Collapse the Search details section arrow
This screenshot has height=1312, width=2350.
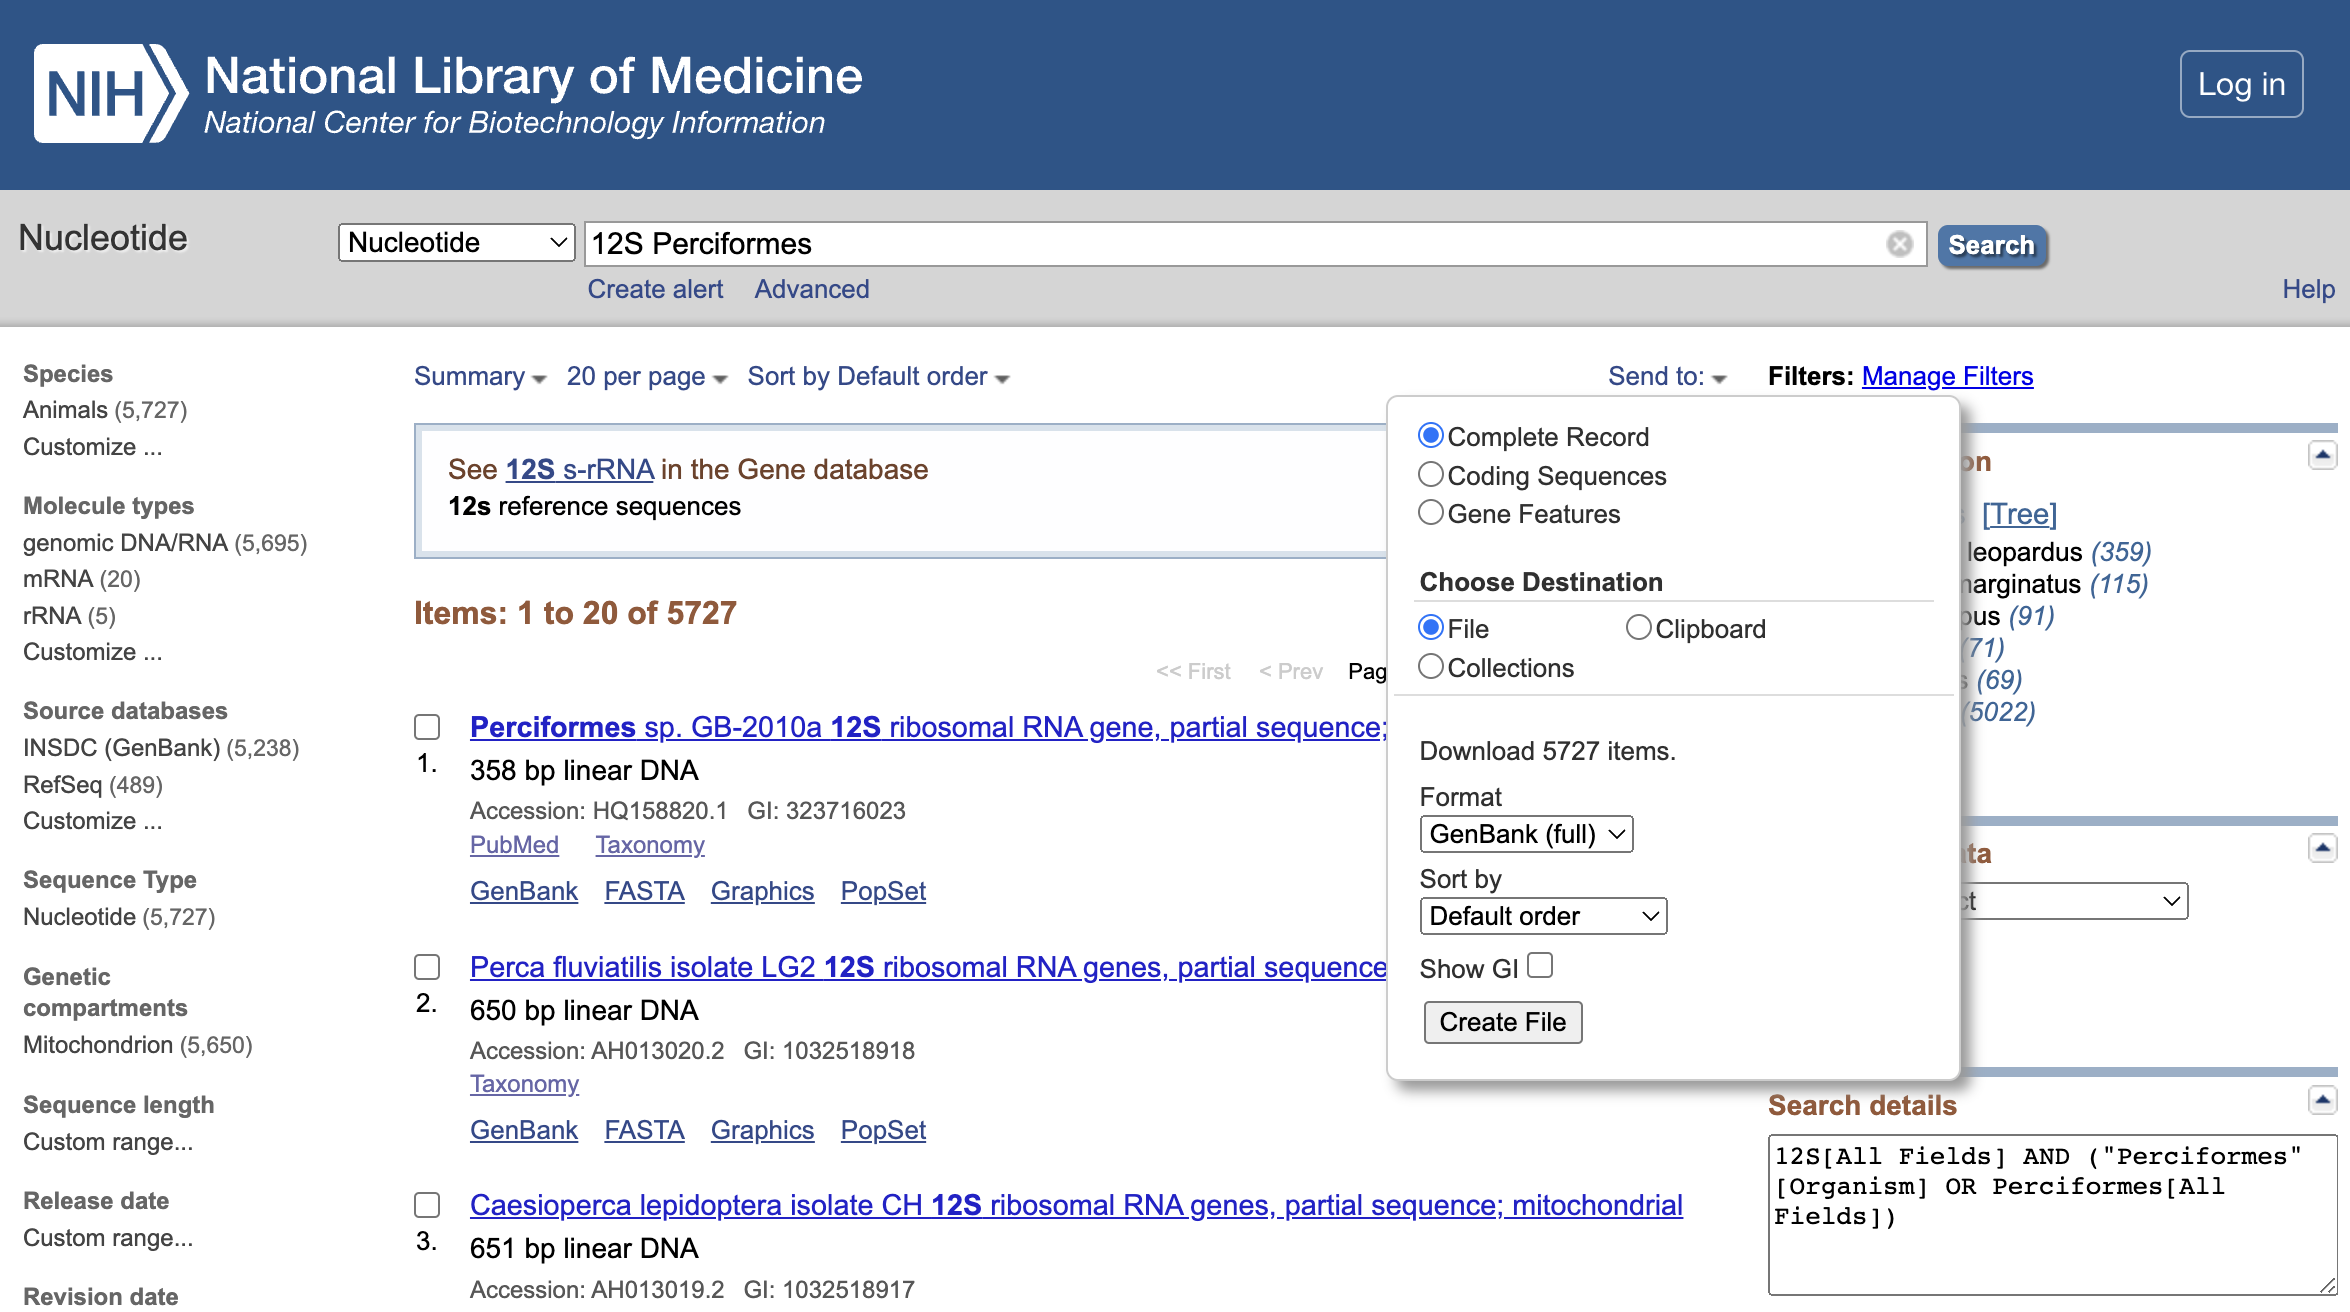point(2322,1100)
